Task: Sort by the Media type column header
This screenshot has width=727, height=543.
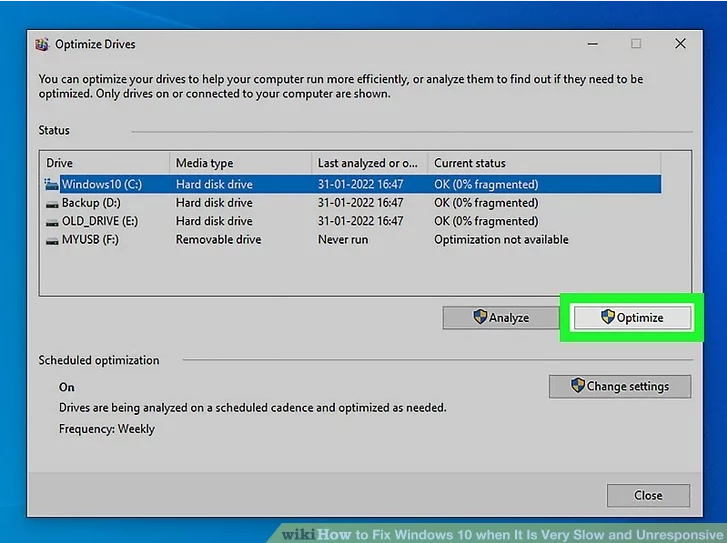Action: click(240, 163)
